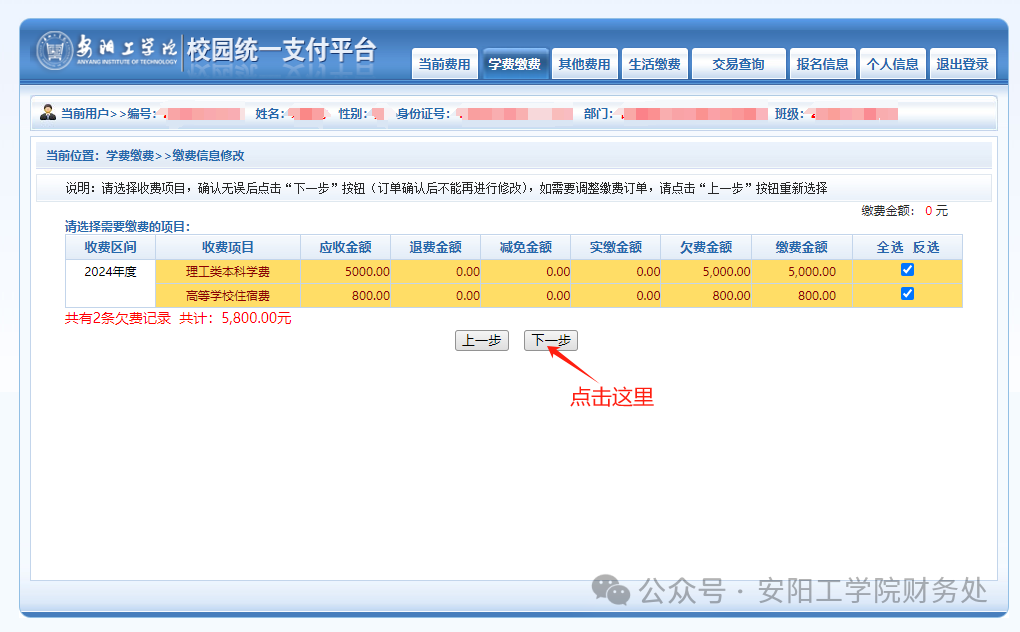This screenshot has height=632, width=1020.
Task: Toggle the 高等学校住宿费 row checkbox
Action: pyautogui.click(x=907, y=294)
